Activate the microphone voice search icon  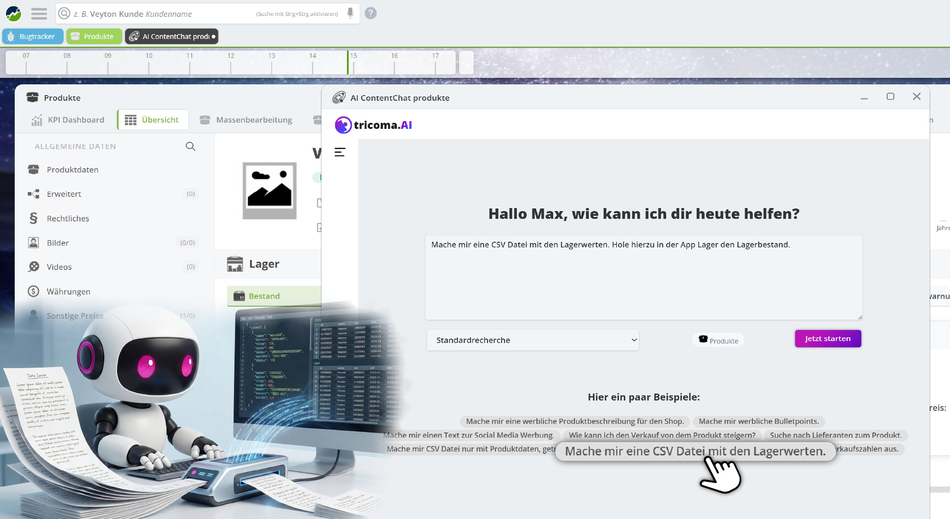point(350,13)
